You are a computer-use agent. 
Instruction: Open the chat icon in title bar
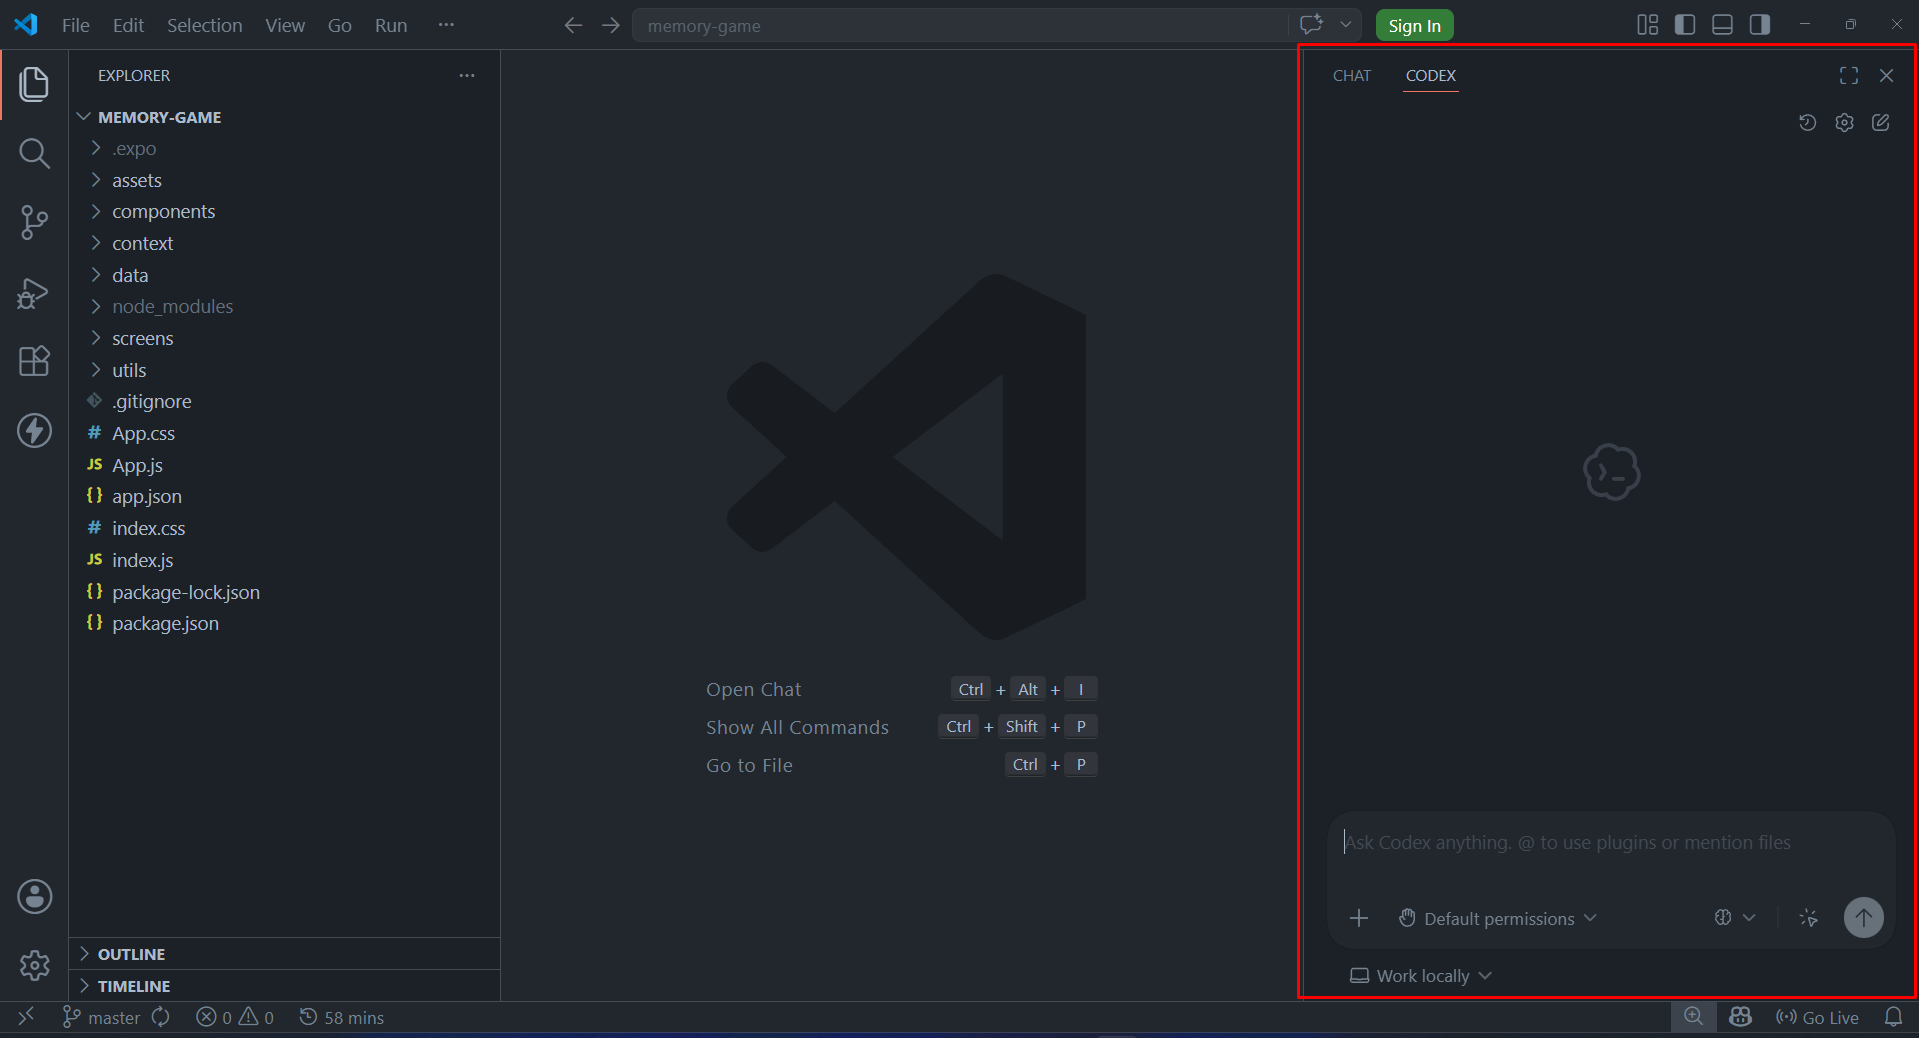pyautogui.click(x=1311, y=25)
